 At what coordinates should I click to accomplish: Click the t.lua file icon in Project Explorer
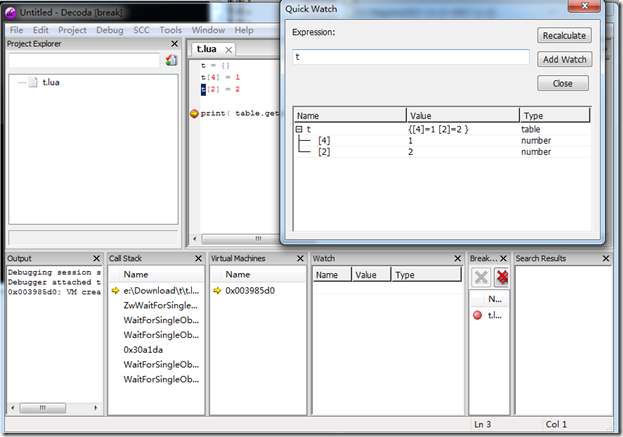33,82
